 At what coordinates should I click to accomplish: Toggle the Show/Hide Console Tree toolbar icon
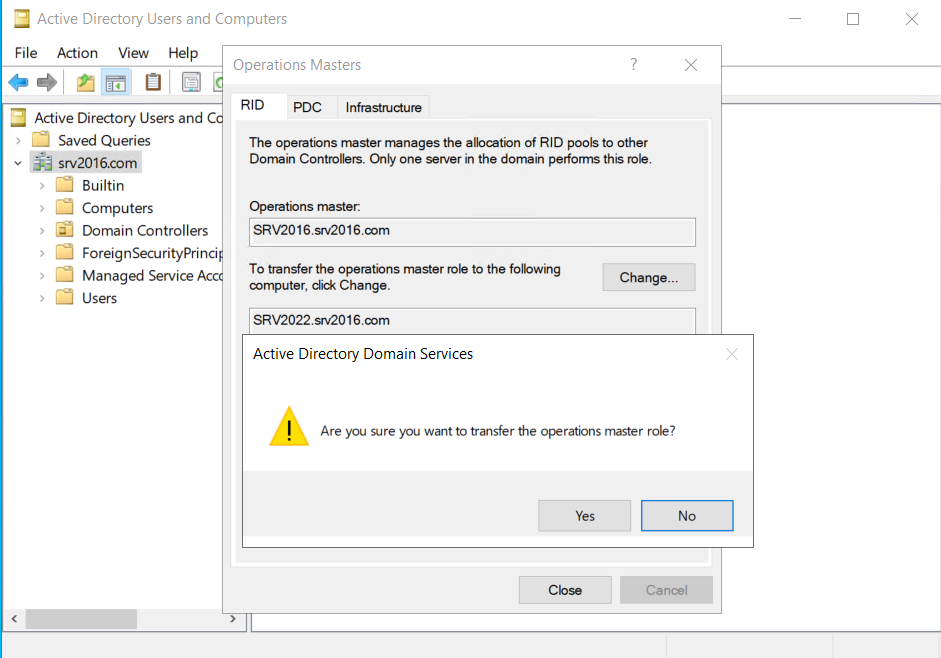pyautogui.click(x=115, y=82)
